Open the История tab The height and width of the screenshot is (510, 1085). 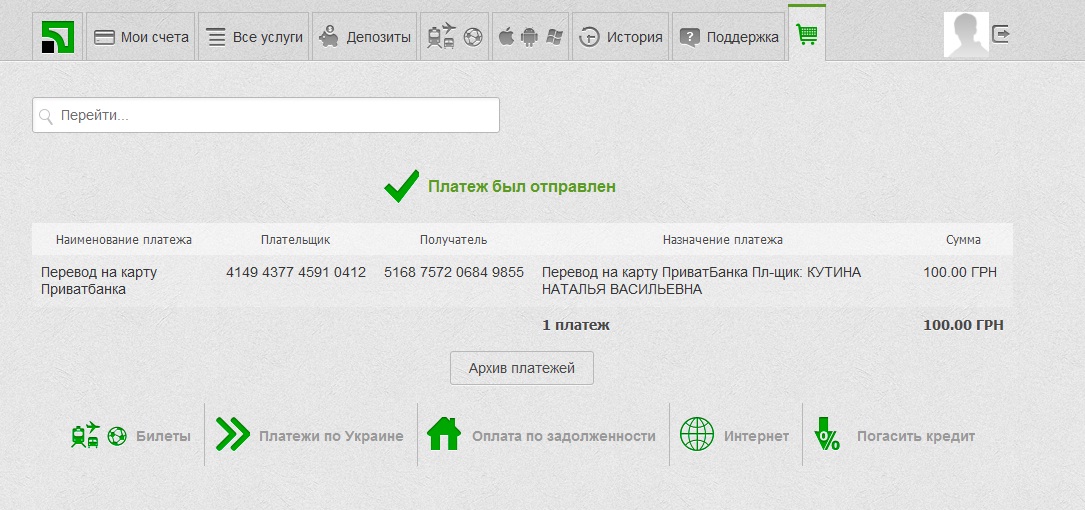[x=620, y=37]
